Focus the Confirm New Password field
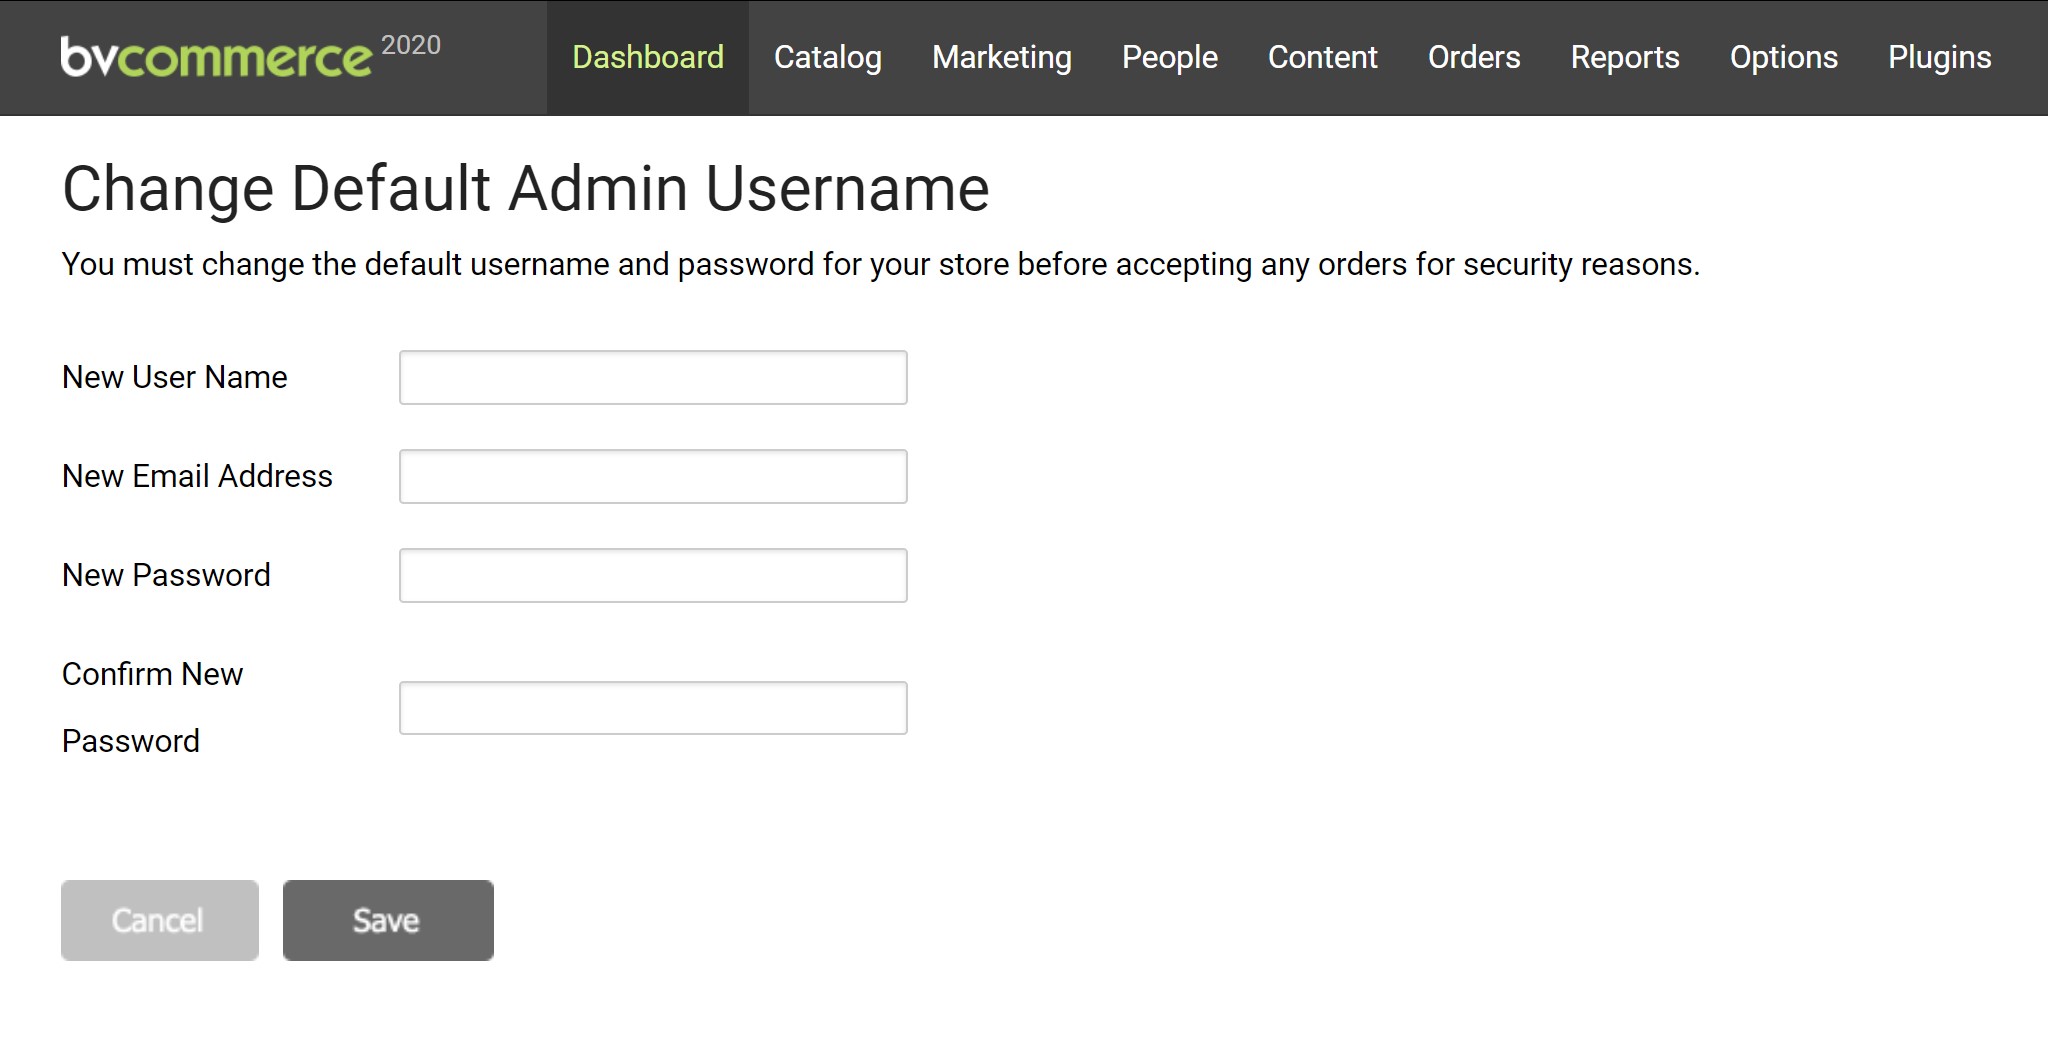 click(x=653, y=708)
